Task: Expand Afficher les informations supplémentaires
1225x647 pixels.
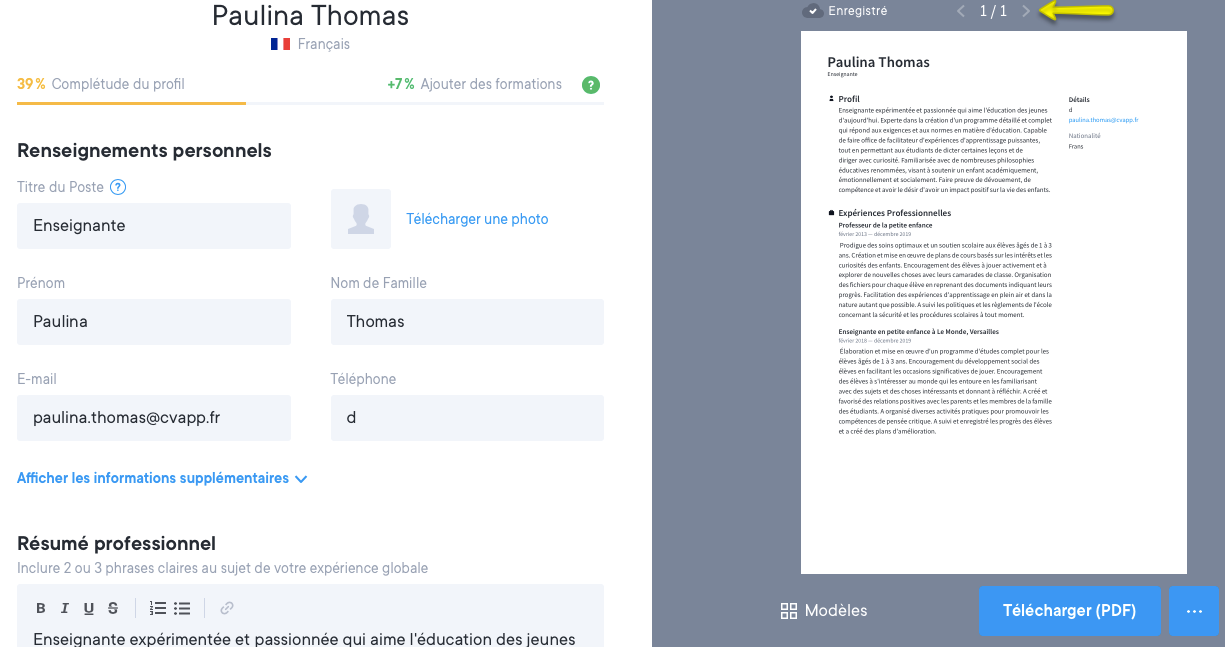Action: [x=162, y=479]
